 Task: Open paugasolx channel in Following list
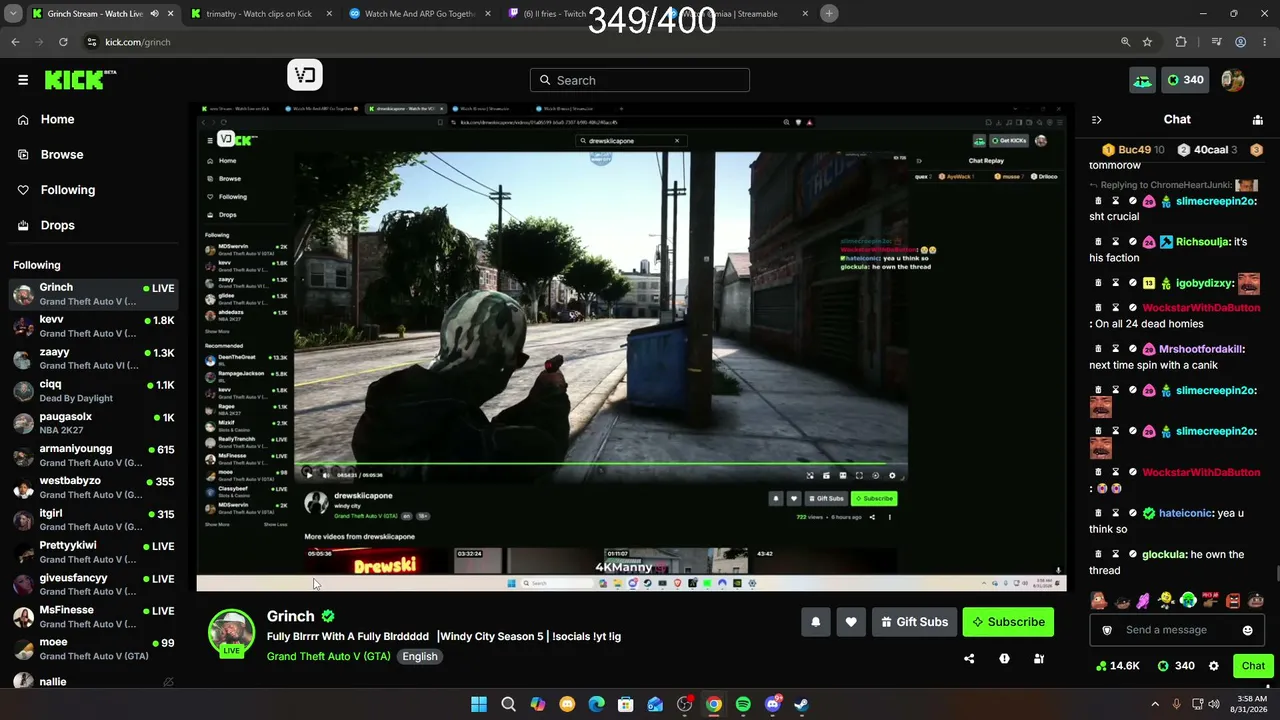pyautogui.click(x=92, y=423)
